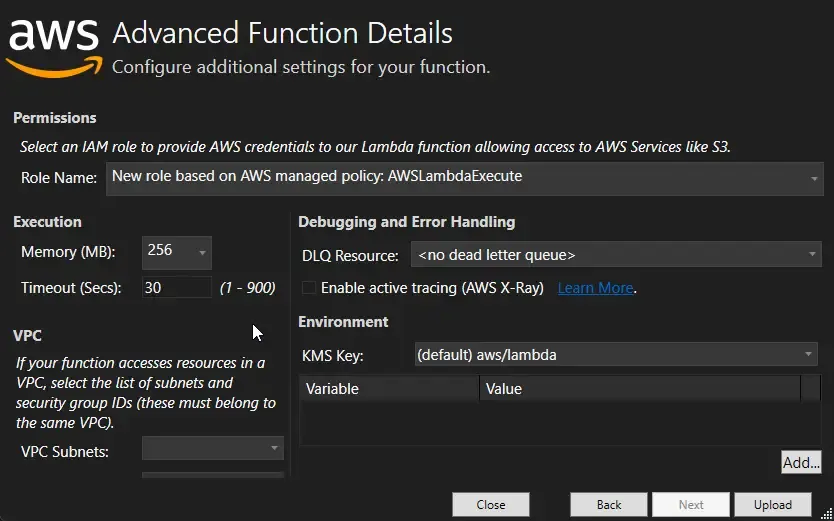Click the window resize grip in corner
The image size is (834, 521).
[x=825, y=513]
